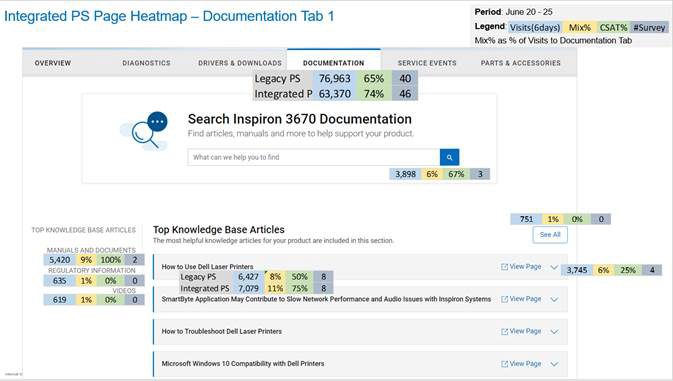
Task: Click Microsoft Windows 10 Compatibility with Dell Printers title
Action: coord(243,363)
